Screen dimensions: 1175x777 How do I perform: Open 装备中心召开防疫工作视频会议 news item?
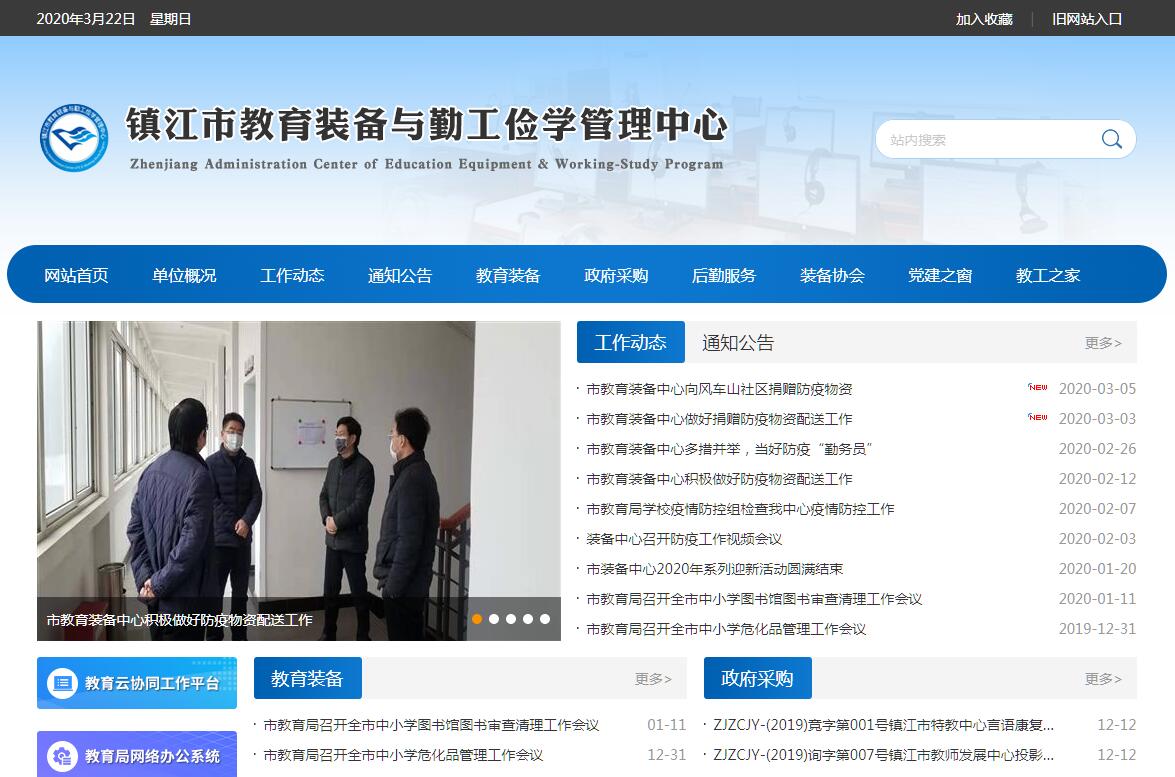(x=684, y=539)
